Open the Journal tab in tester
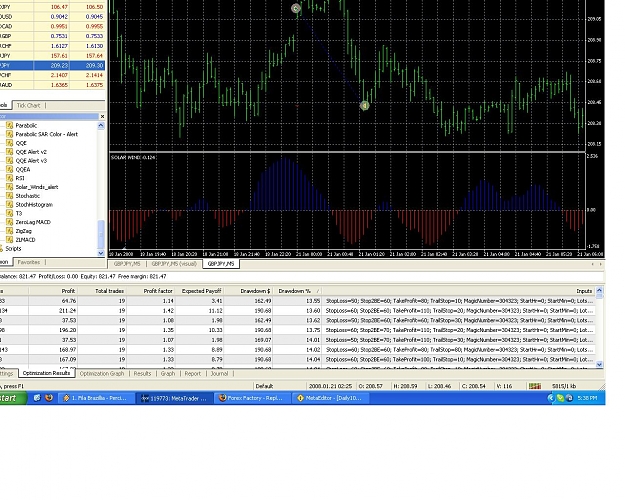 pos(219,374)
